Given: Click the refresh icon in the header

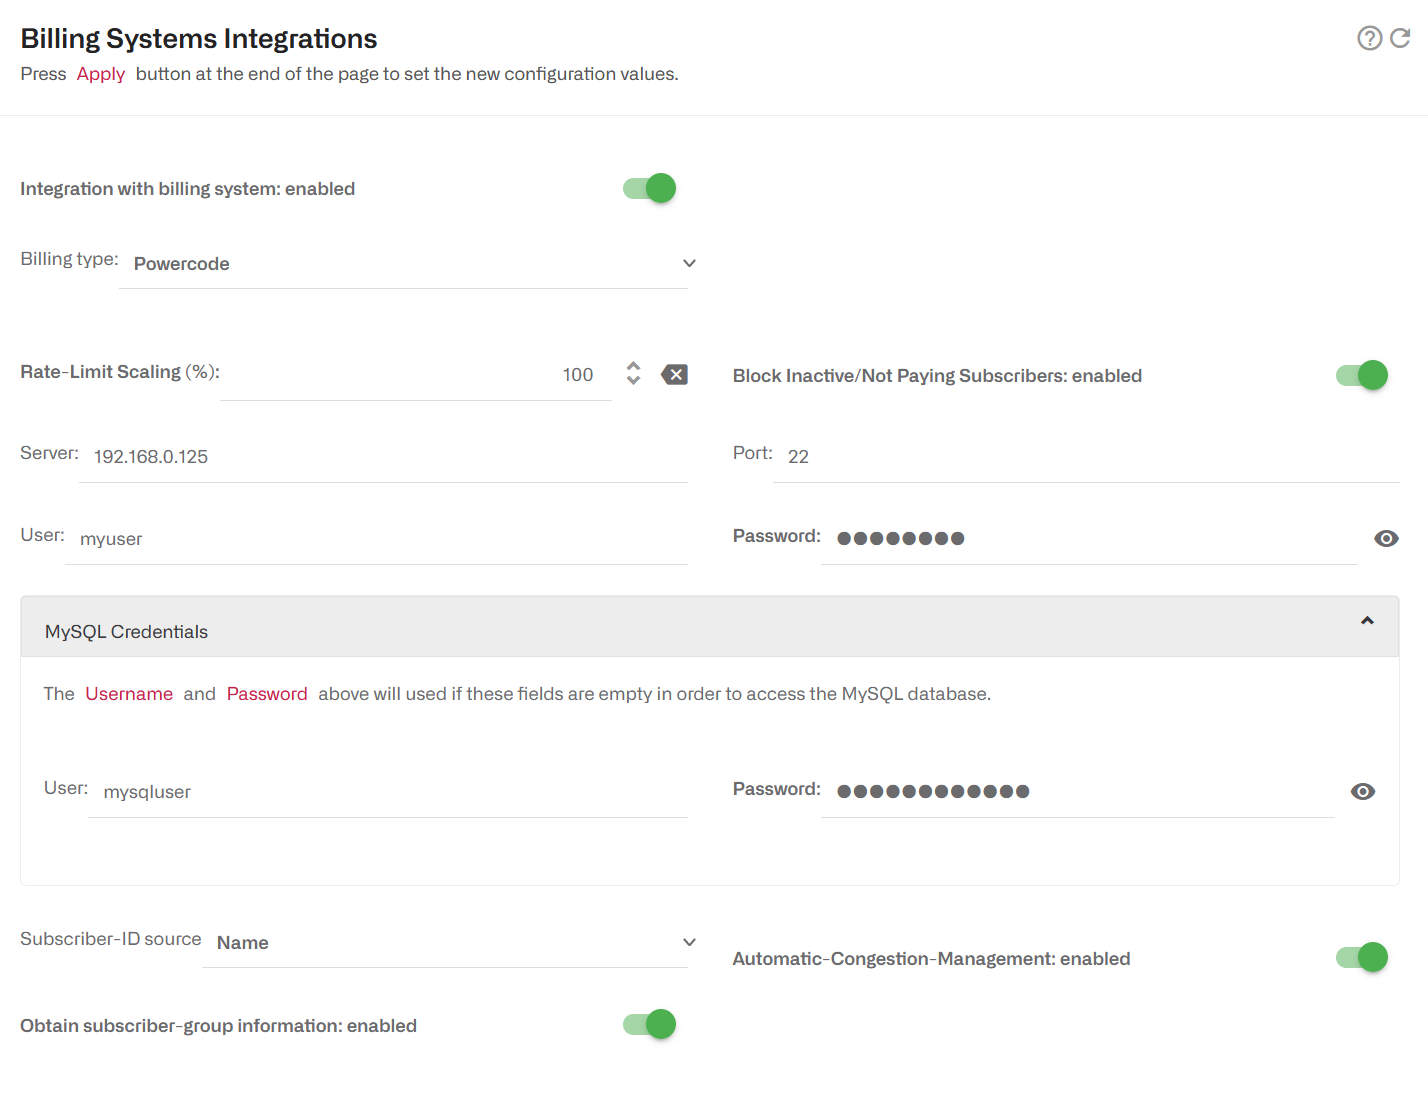Looking at the screenshot, I should (1401, 38).
